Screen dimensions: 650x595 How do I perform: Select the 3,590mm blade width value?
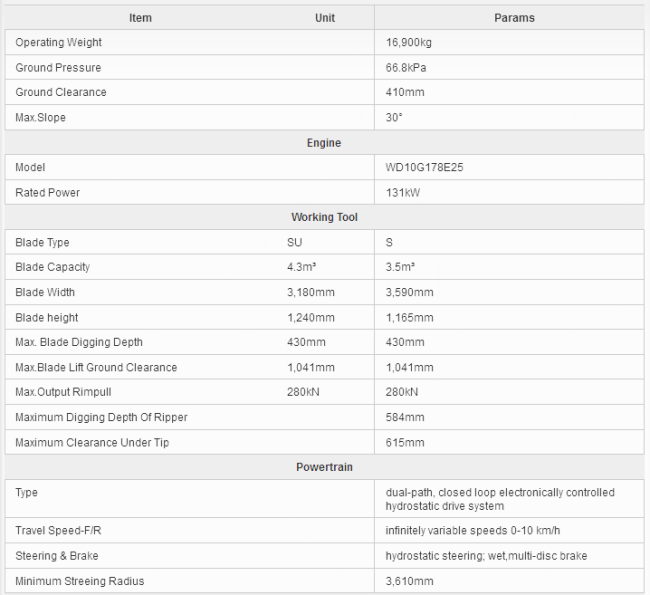[x=409, y=293]
